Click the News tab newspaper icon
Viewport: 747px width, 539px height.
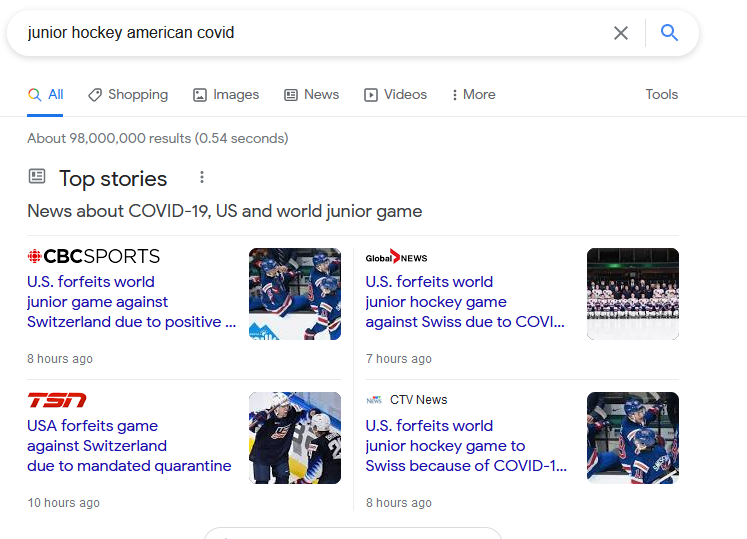click(x=291, y=95)
